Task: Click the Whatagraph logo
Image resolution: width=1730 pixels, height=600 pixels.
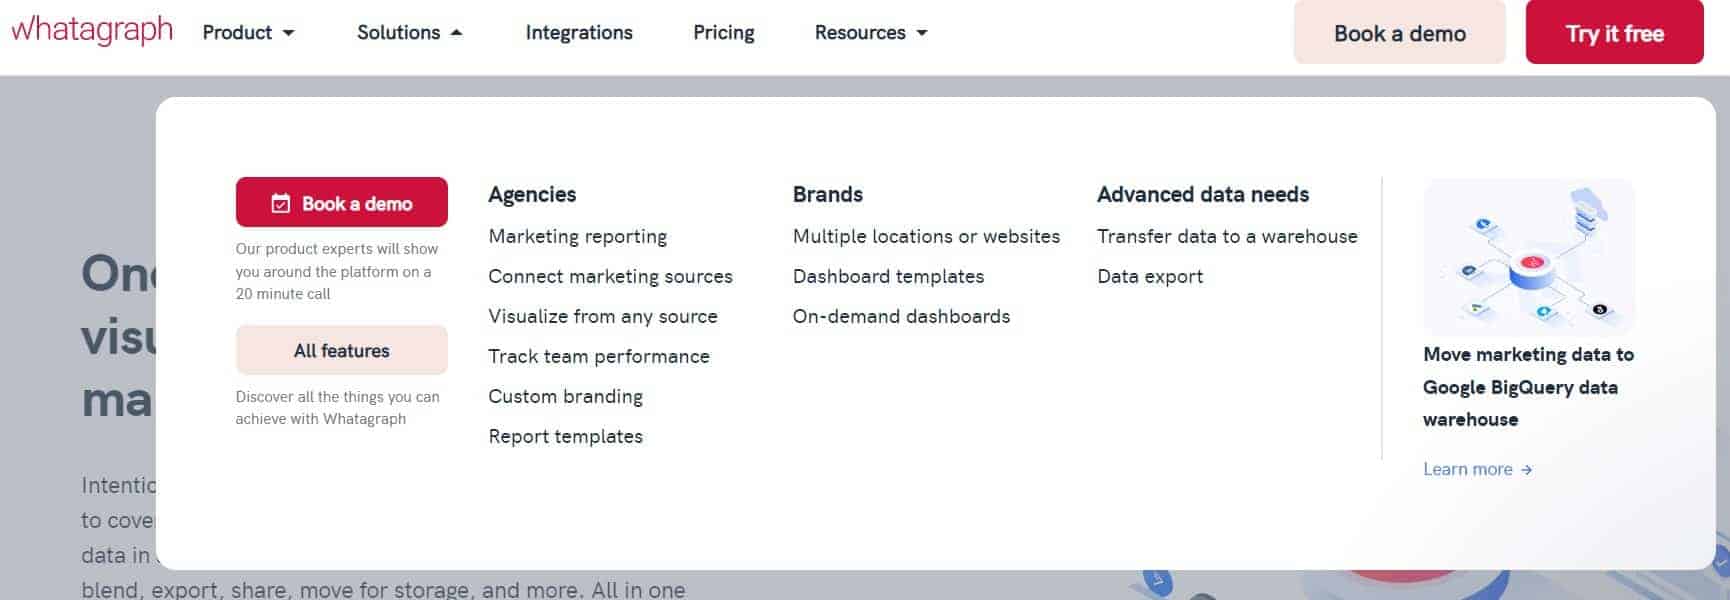Action: (92, 30)
